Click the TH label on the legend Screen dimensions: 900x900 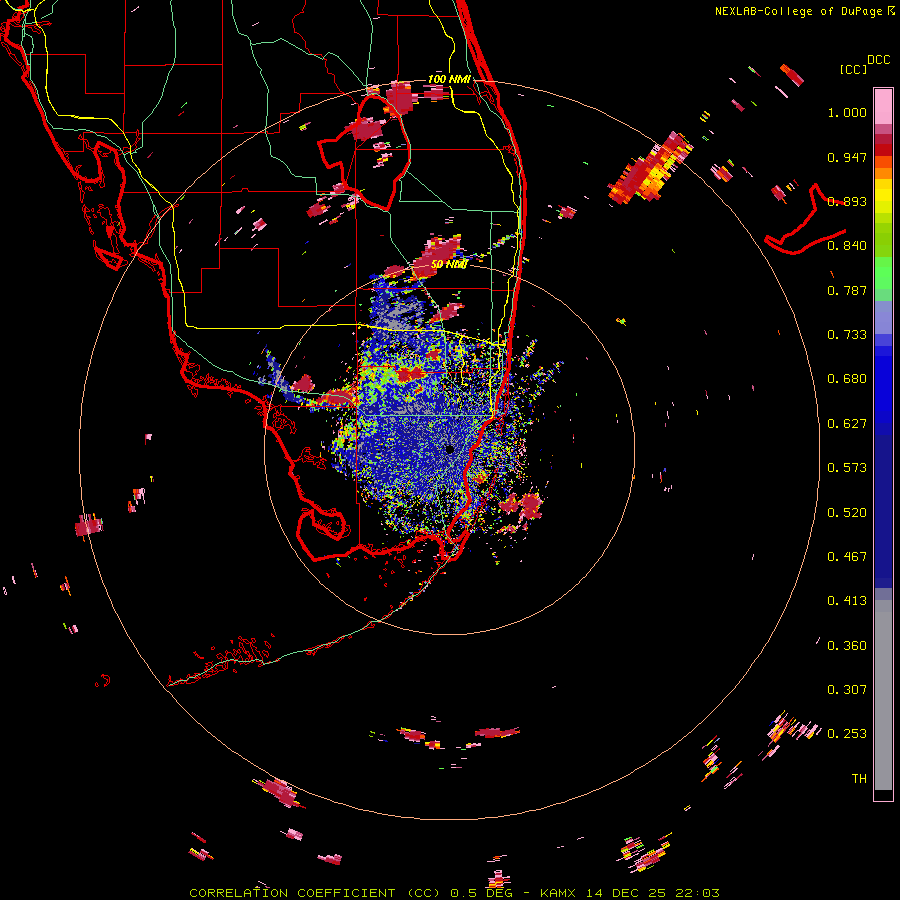(x=859, y=779)
